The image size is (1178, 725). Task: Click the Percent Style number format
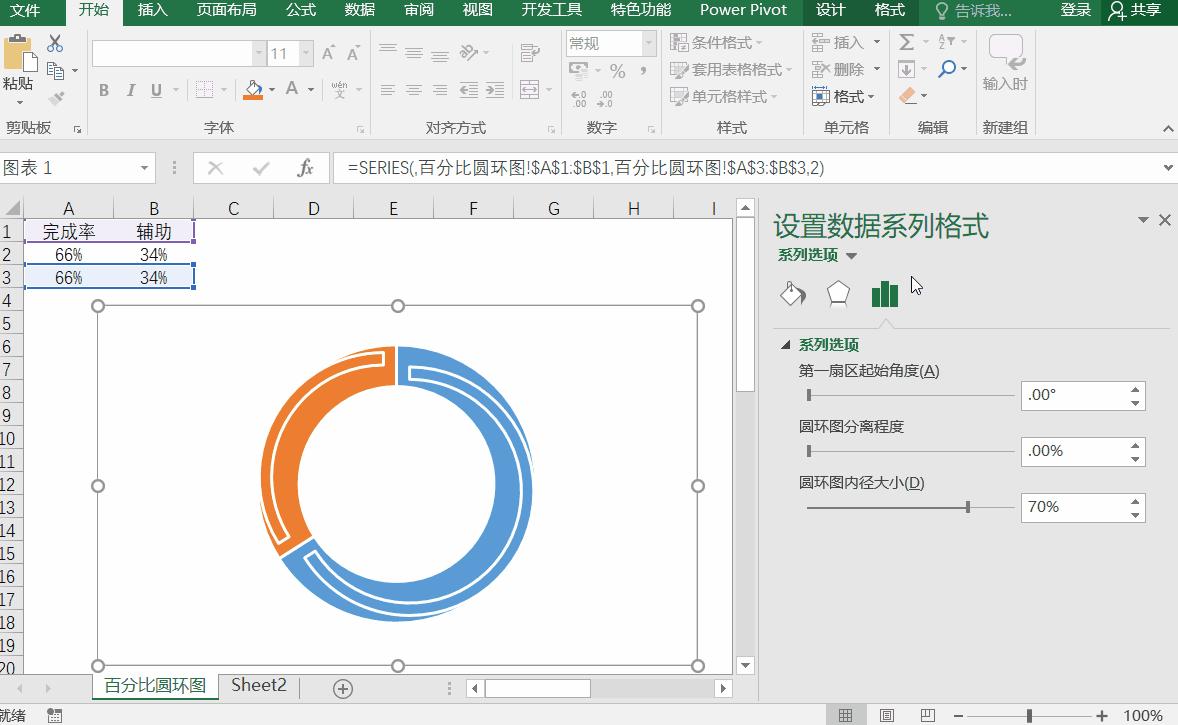pyautogui.click(x=616, y=70)
